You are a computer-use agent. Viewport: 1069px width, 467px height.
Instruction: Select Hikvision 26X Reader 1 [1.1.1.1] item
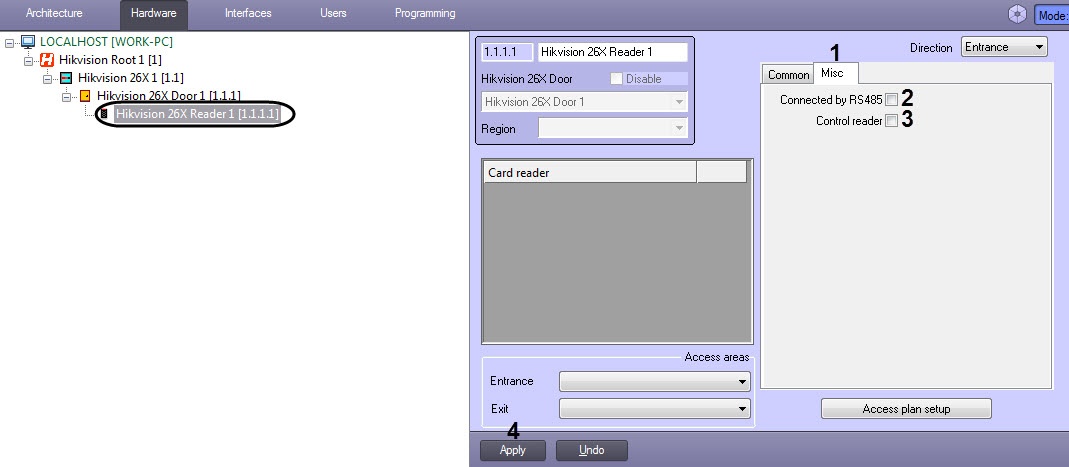[197, 114]
